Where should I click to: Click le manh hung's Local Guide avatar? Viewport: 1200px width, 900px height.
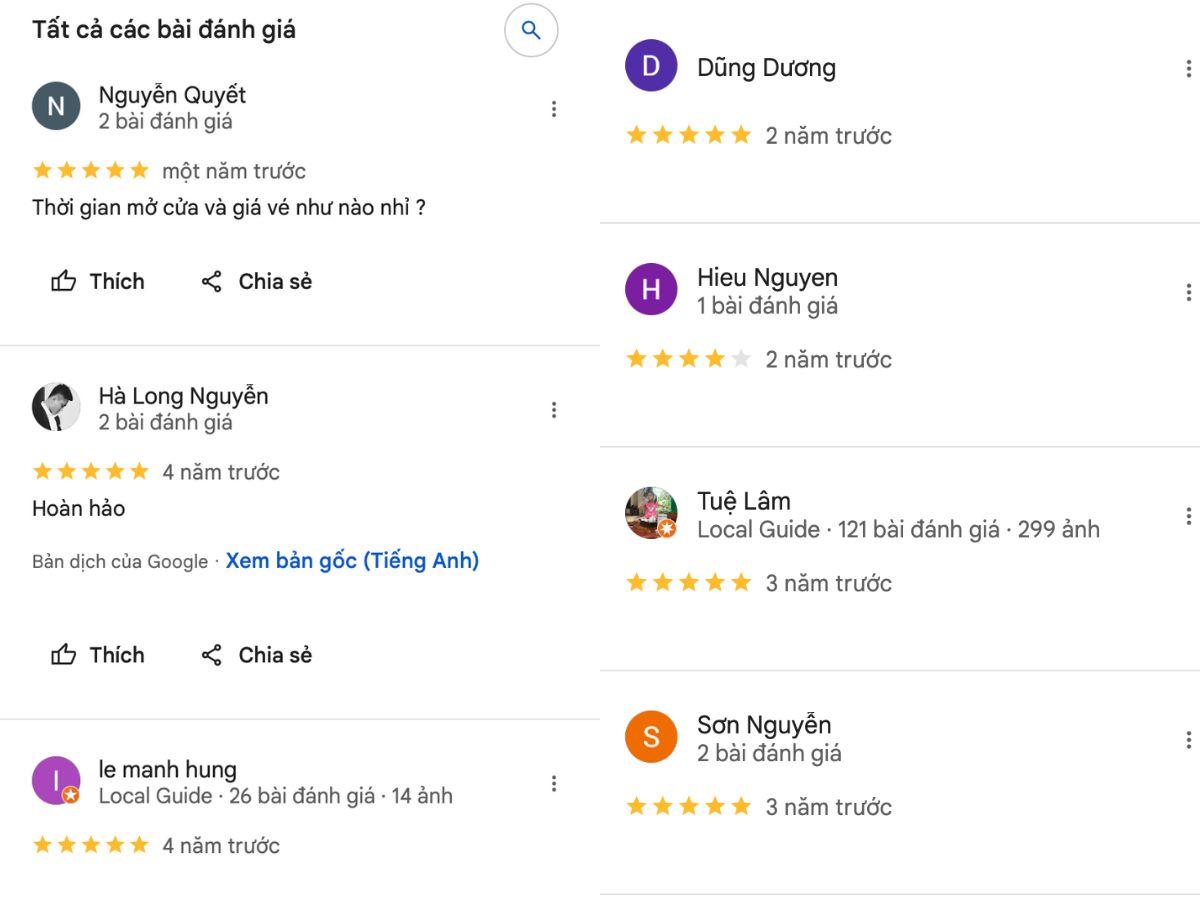click(x=56, y=780)
